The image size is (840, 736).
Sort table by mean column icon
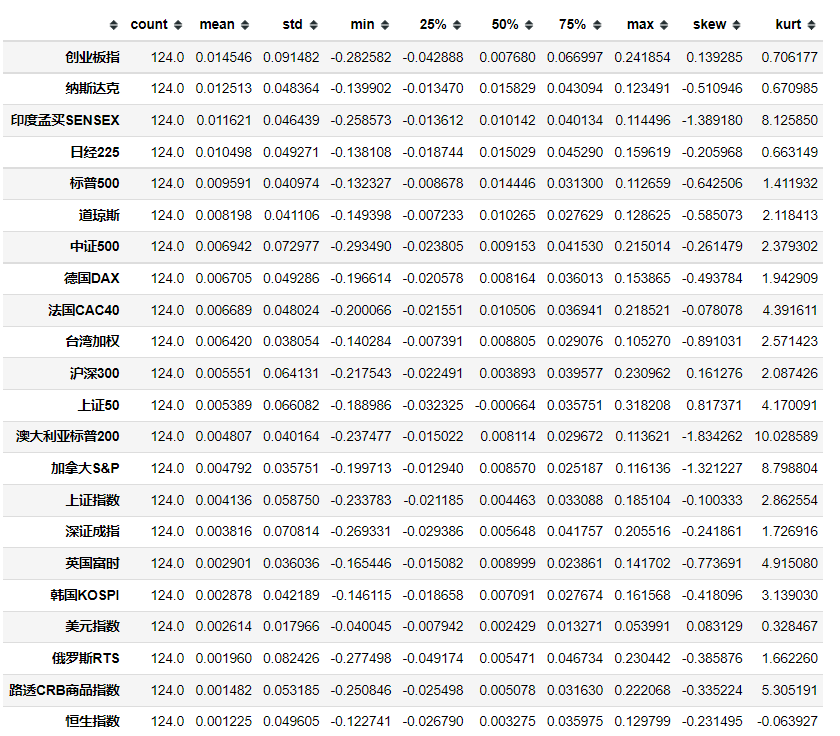[x=245, y=25]
